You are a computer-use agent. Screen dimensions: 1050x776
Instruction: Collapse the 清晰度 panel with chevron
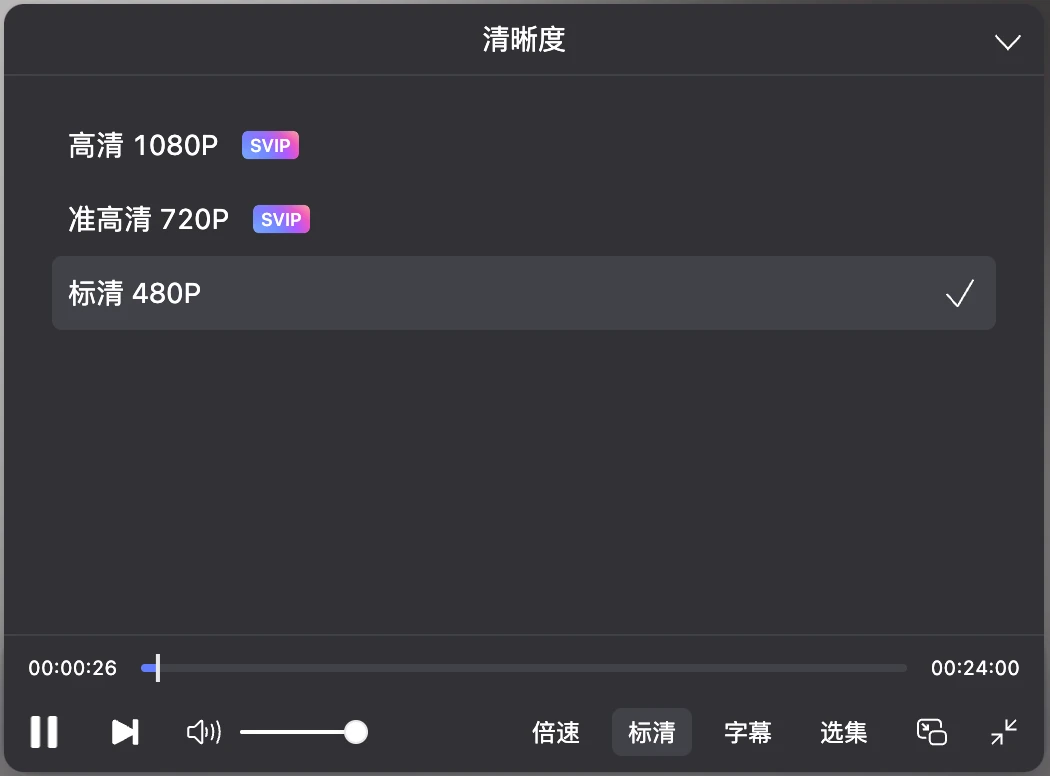[1008, 42]
